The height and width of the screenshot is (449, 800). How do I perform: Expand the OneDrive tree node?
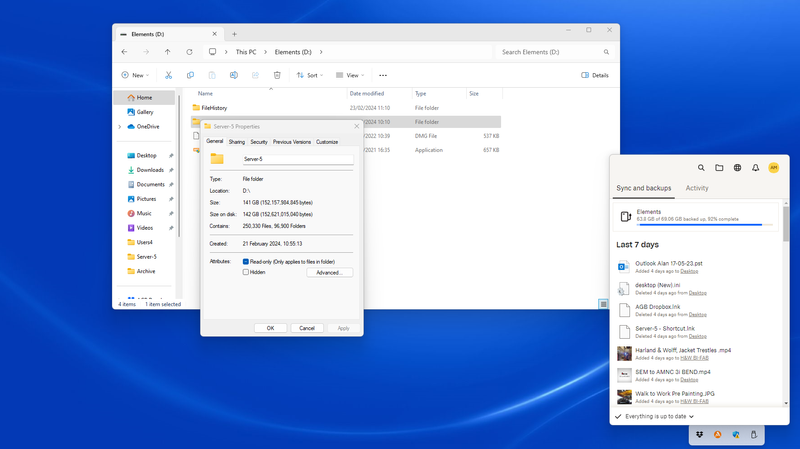click(x=120, y=127)
